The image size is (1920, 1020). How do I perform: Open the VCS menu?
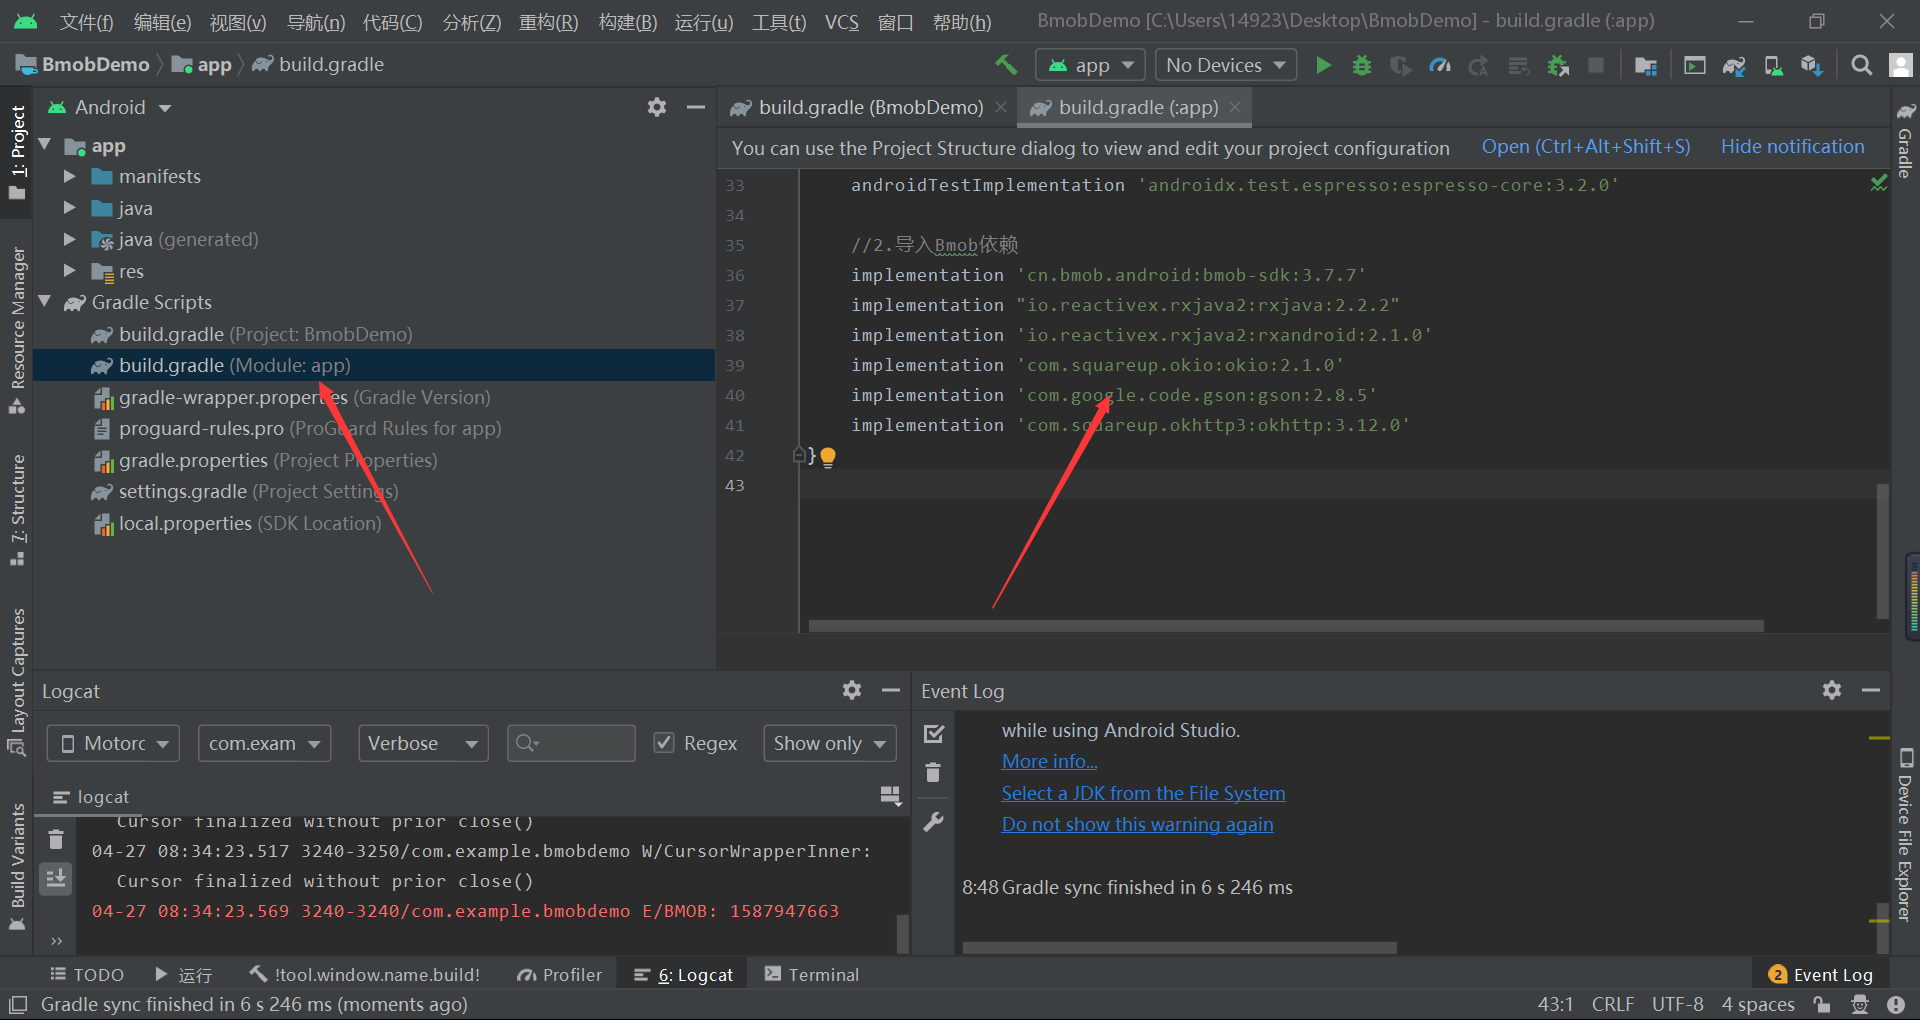tap(841, 21)
